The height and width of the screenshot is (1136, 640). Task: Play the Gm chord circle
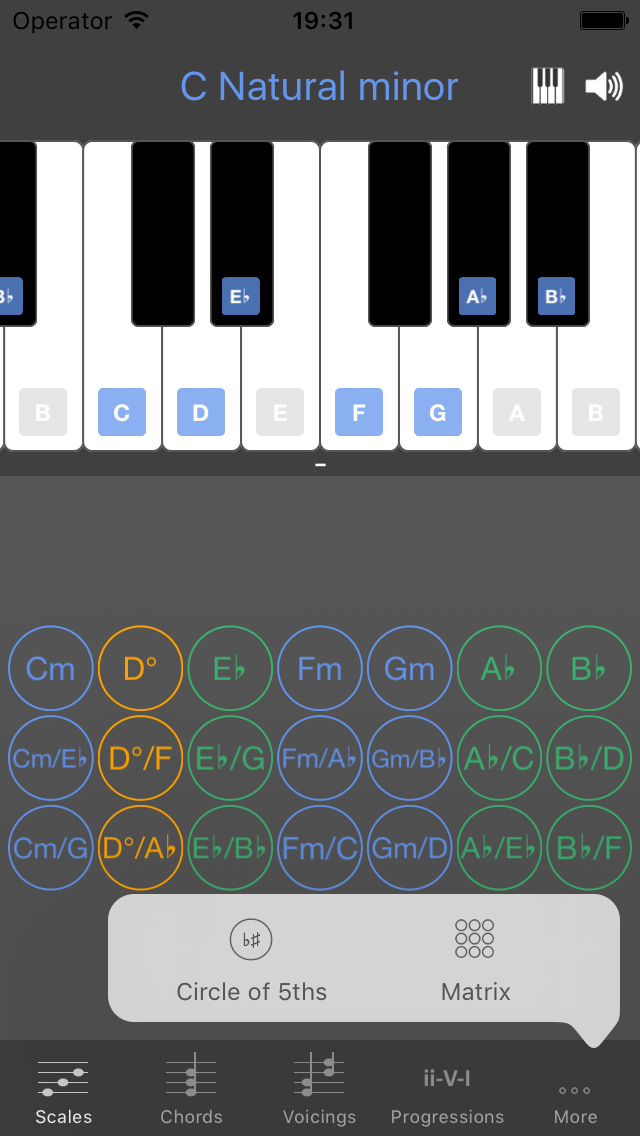pyautogui.click(x=409, y=668)
